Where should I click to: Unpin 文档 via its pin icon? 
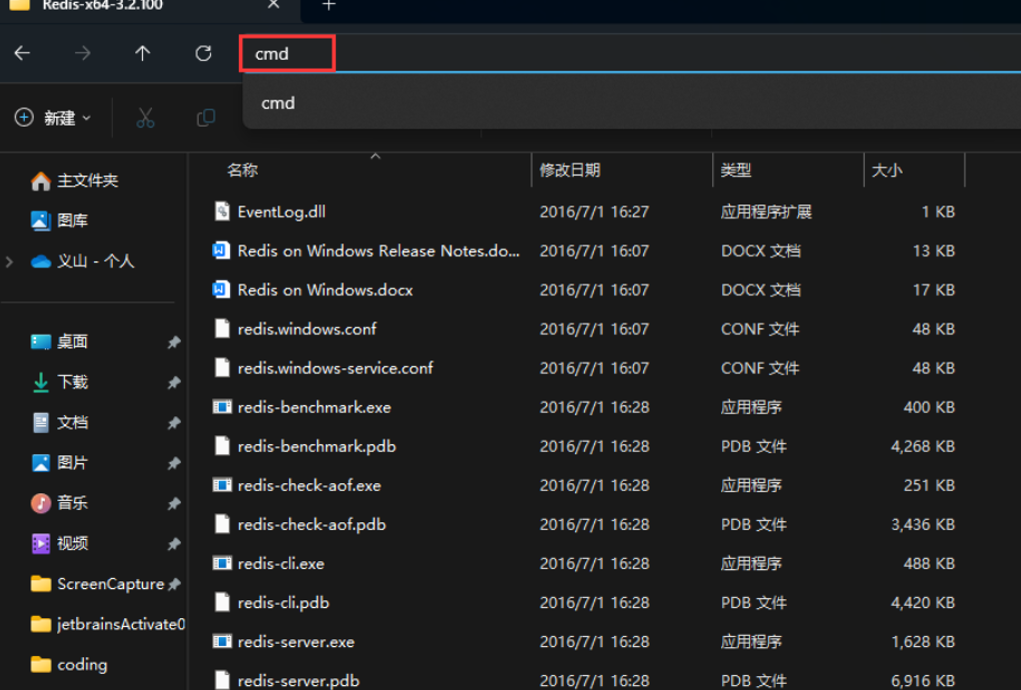coord(174,422)
